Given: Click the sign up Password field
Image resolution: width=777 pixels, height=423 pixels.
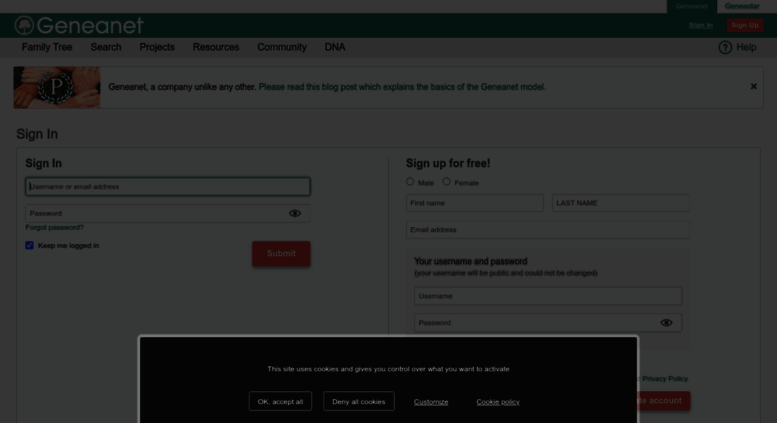Looking at the screenshot, I should click(548, 323).
